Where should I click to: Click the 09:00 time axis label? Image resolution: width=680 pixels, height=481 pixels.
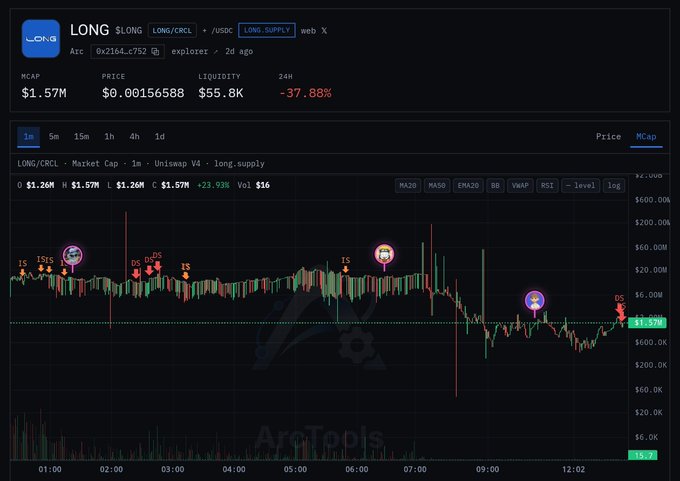487,469
